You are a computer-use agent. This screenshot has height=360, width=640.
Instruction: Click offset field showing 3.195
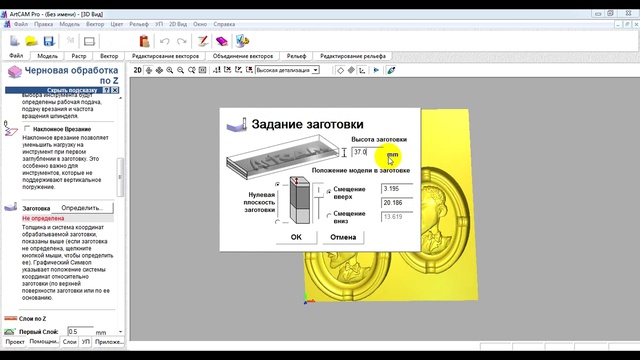coord(397,189)
